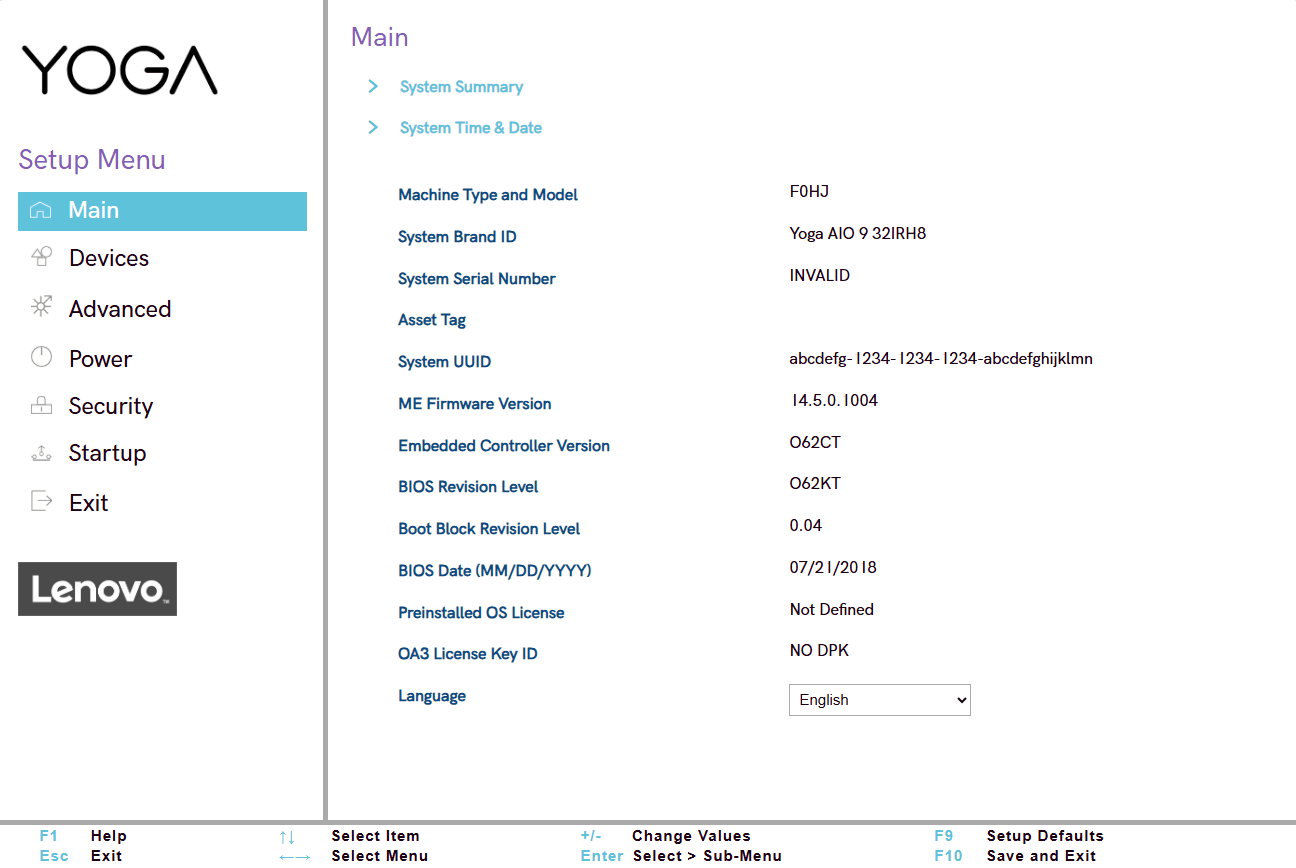Click the 14.5.0.1004 firmware value
This screenshot has height=868, width=1296.
pos(834,400)
